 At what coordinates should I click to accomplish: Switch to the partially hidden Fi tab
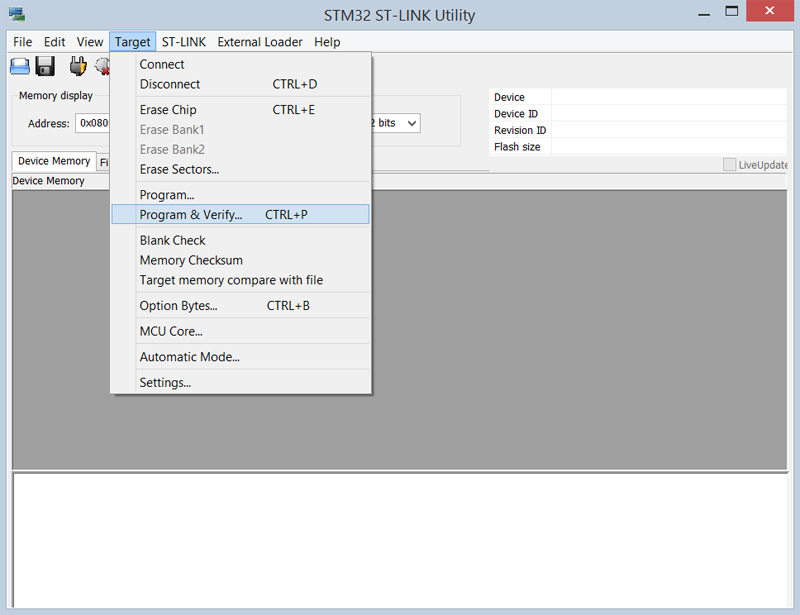click(x=104, y=162)
